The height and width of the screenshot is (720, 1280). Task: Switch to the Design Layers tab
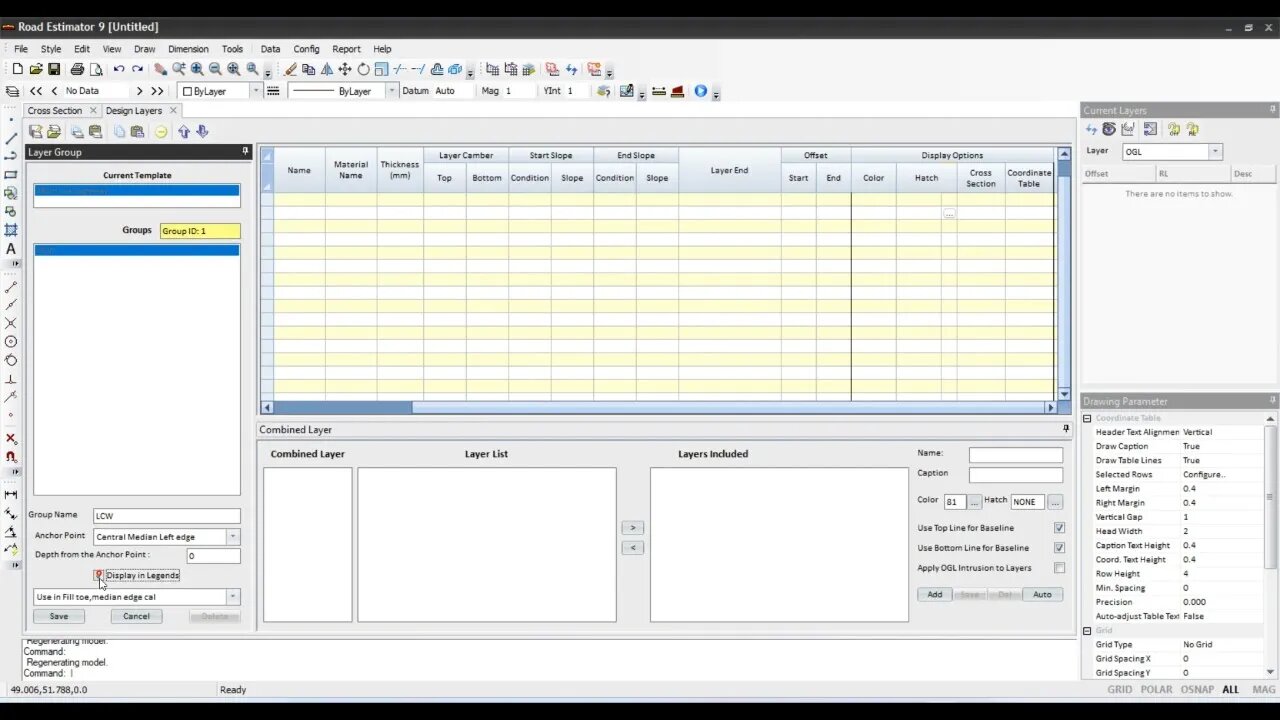[x=134, y=111]
